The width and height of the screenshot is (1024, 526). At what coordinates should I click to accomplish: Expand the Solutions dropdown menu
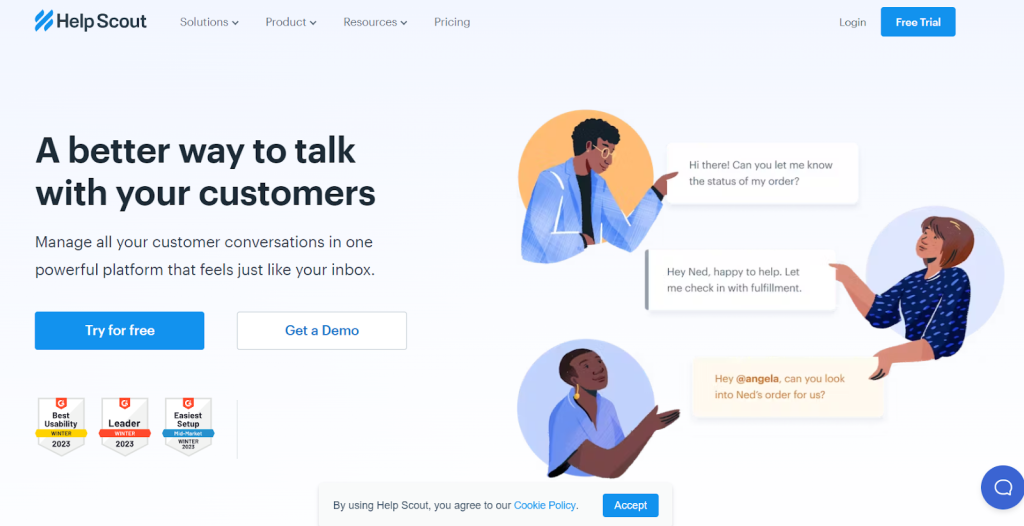coord(209,22)
